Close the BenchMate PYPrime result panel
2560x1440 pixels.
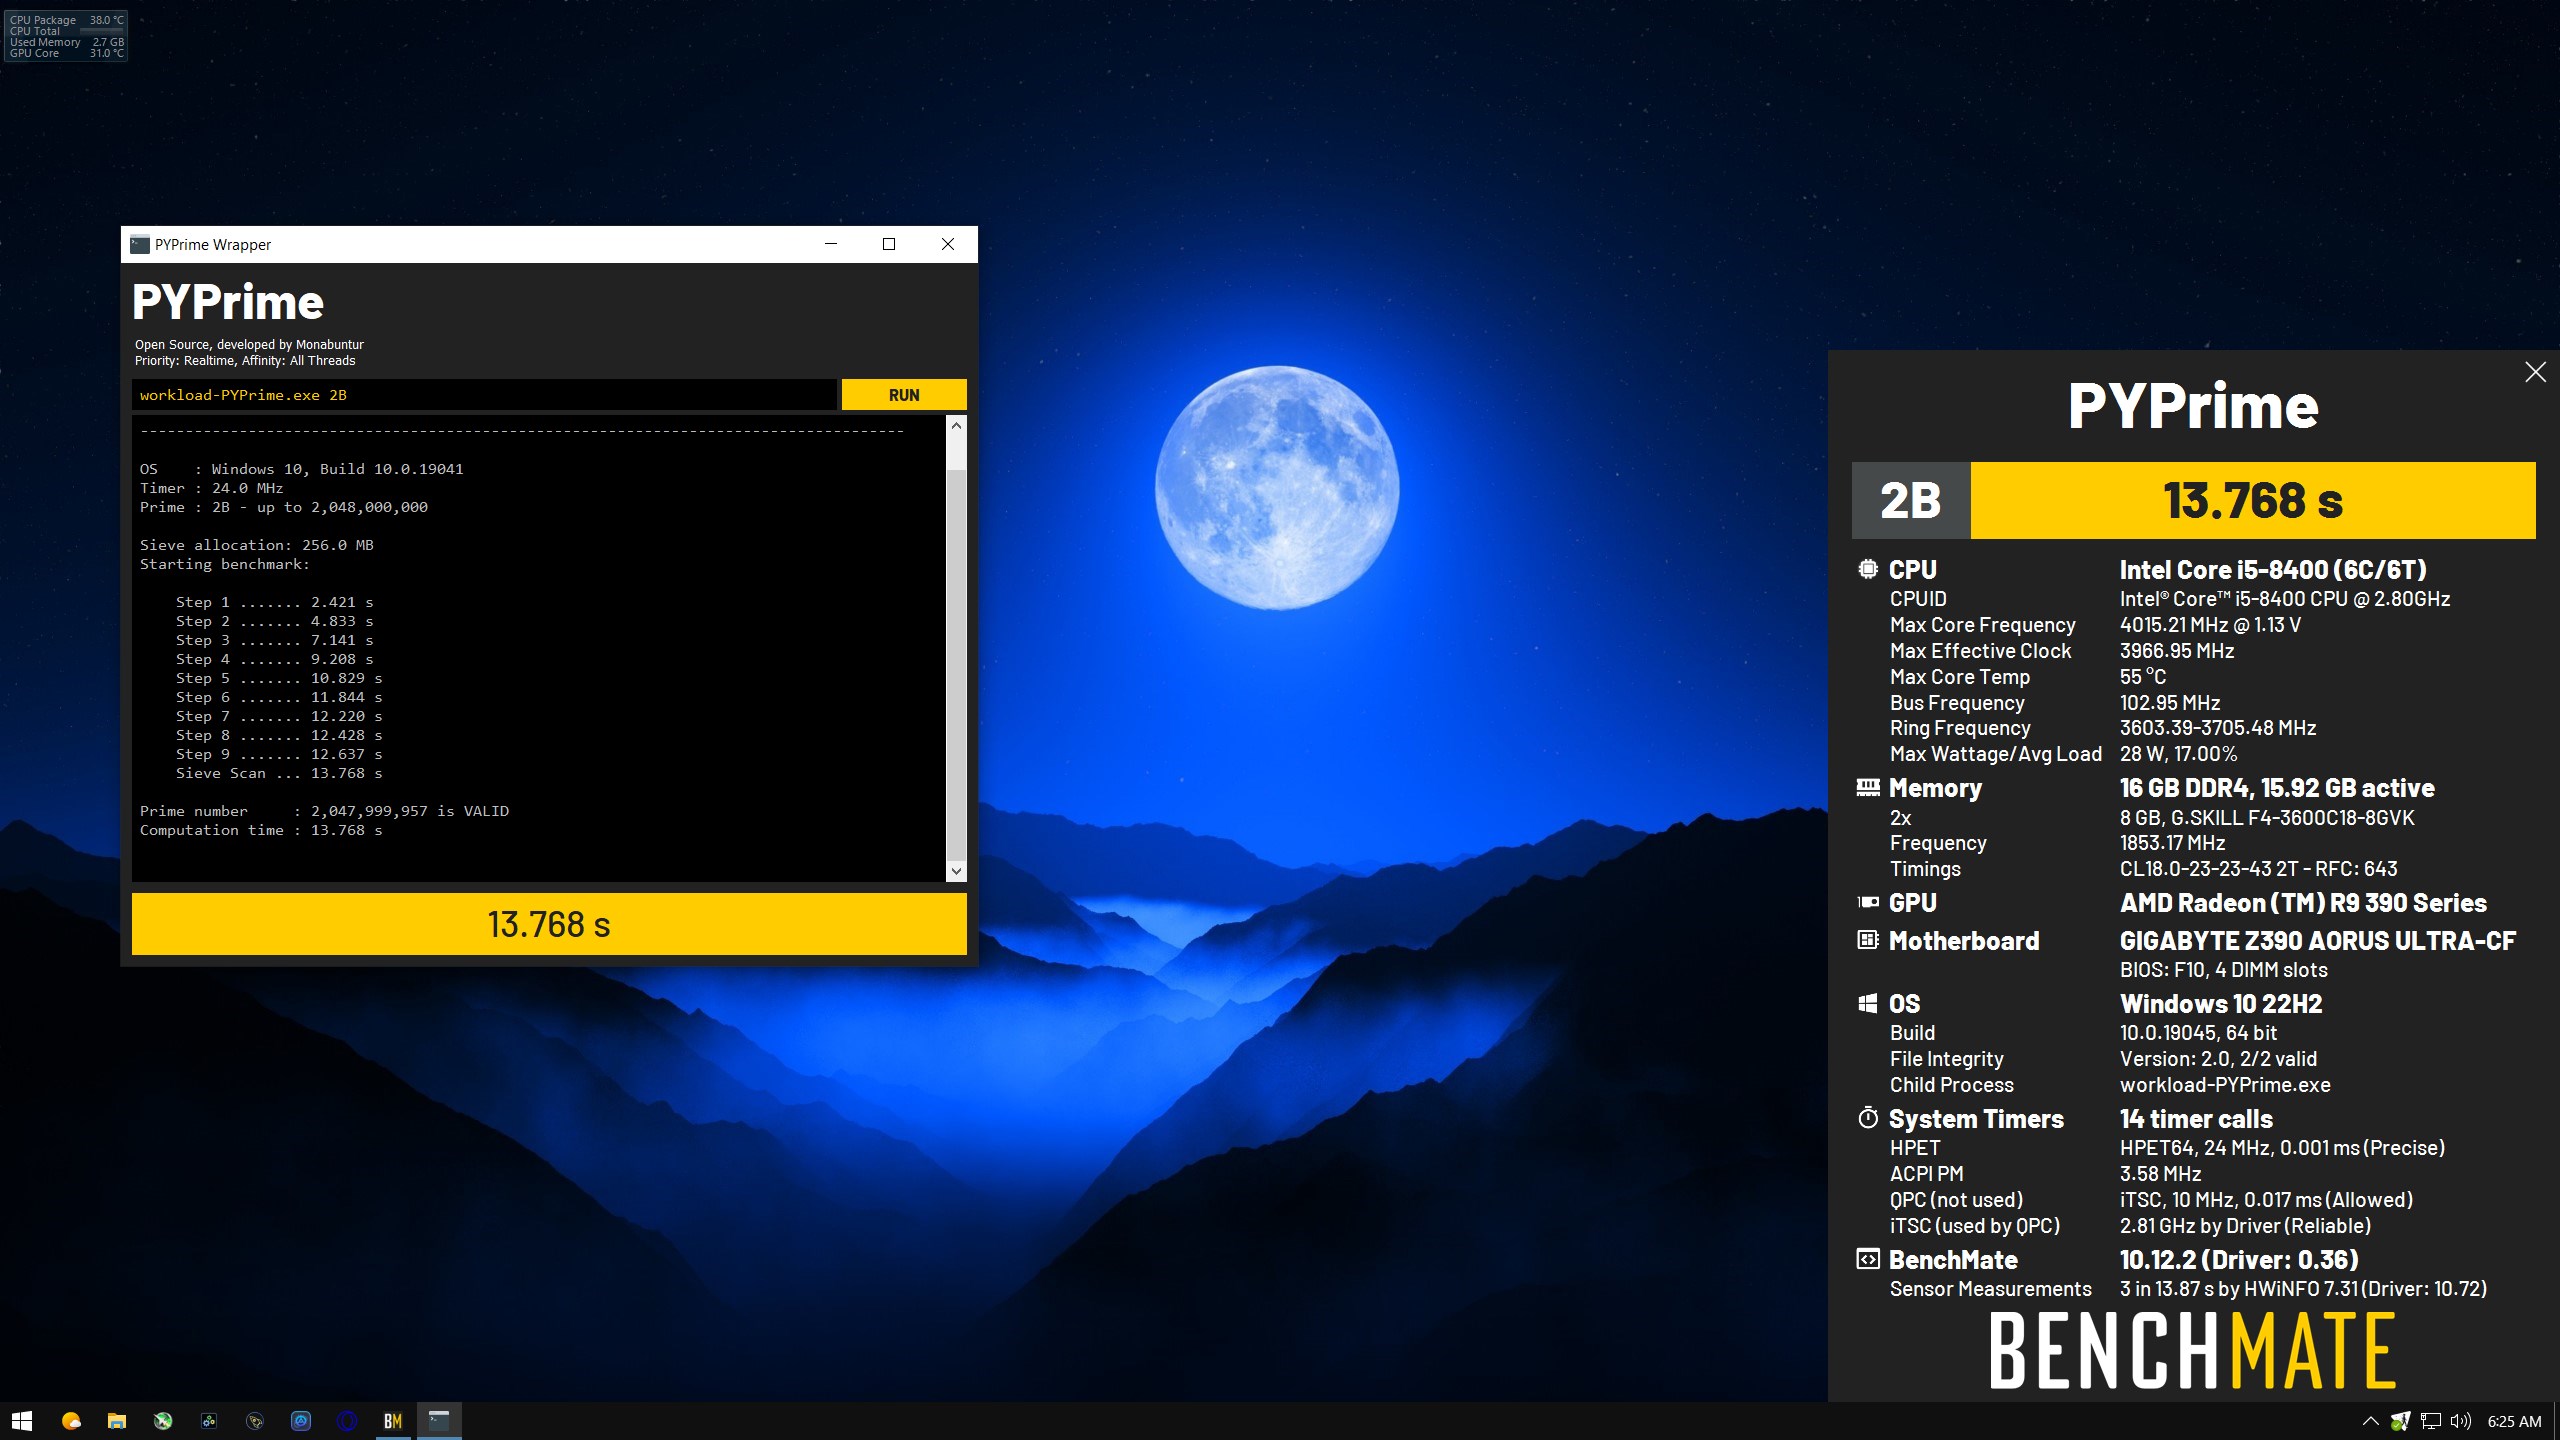tap(2535, 372)
